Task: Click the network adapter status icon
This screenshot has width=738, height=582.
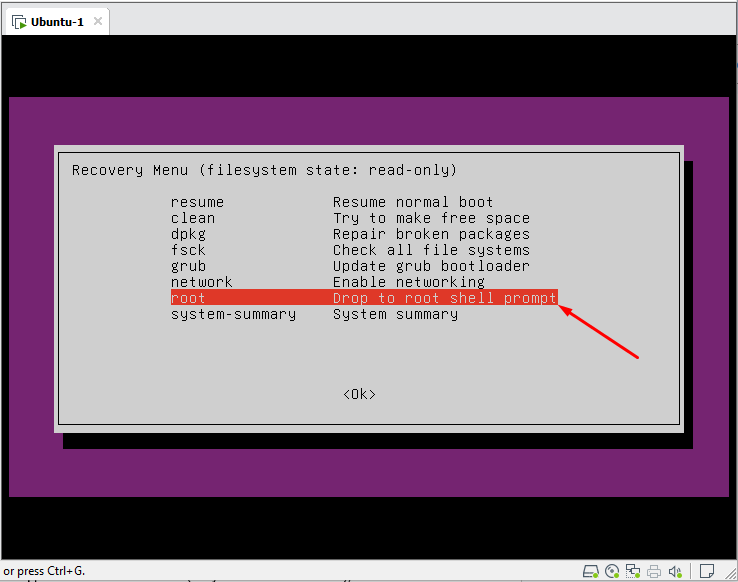Action: point(633,571)
